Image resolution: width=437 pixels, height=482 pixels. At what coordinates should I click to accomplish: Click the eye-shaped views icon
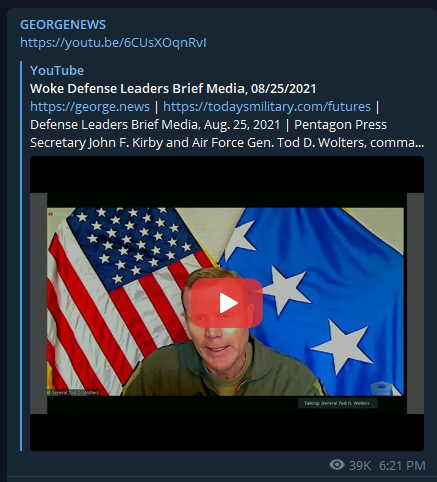pyautogui.click(x=337, y=465)
